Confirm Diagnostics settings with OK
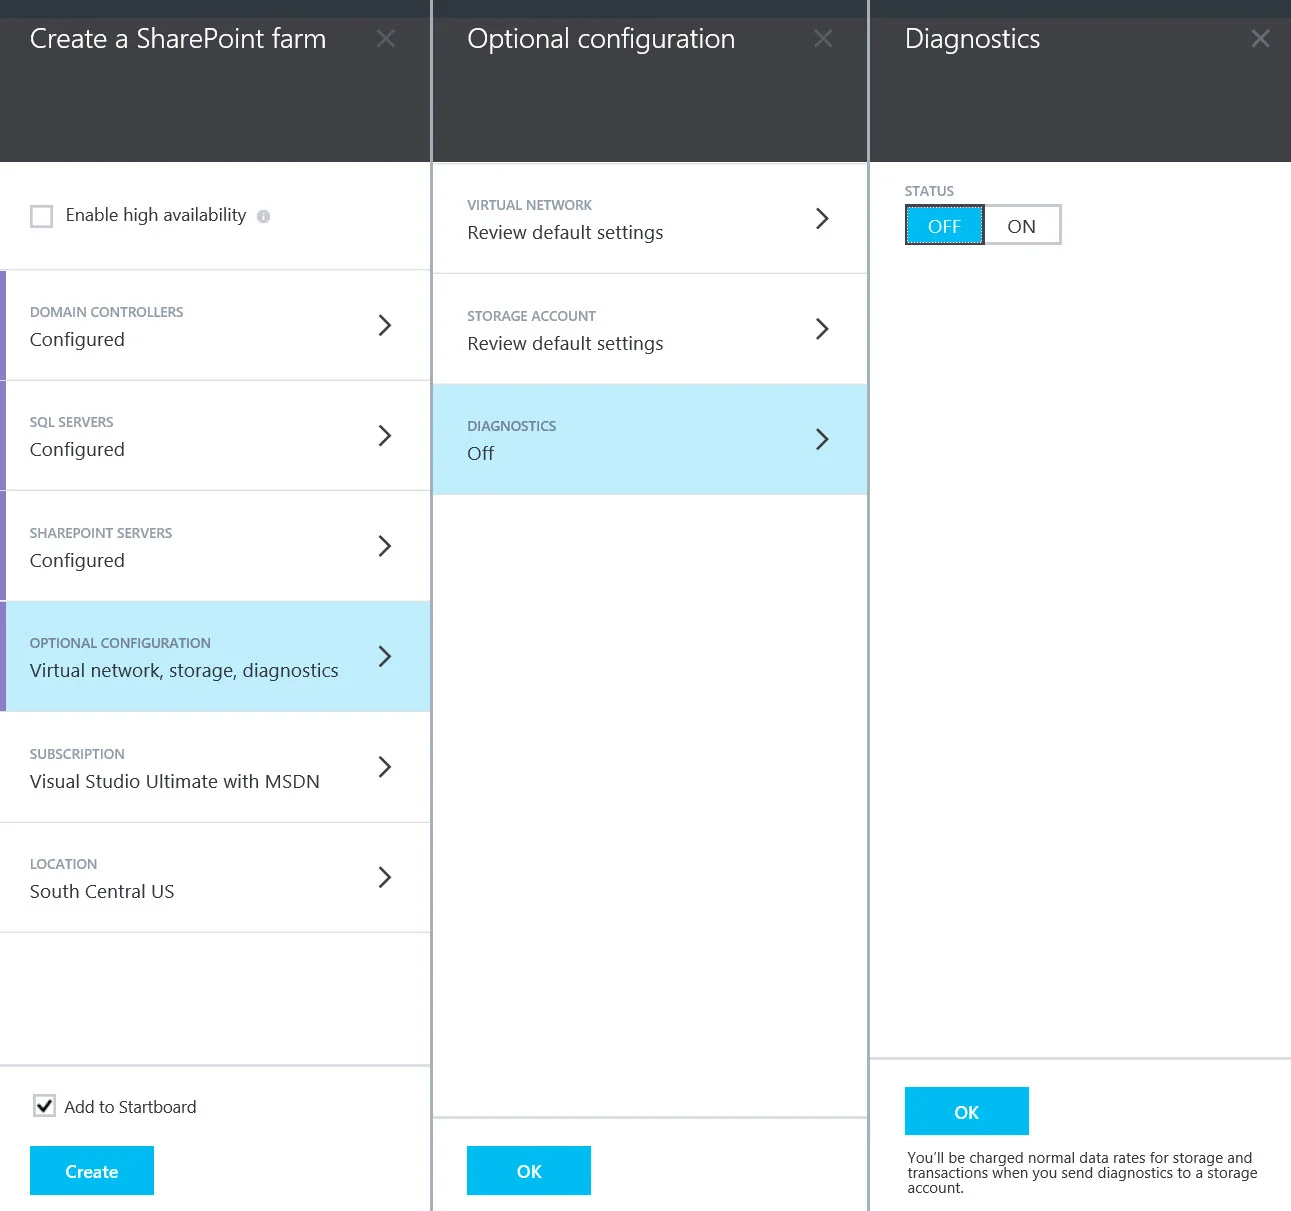1291x1211 pixels. point(966,1111)
